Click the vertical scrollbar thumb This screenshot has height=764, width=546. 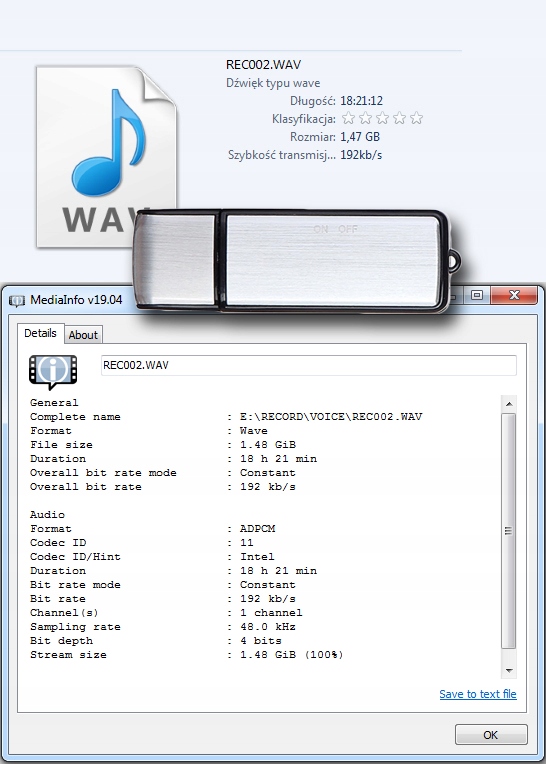(508, 531)
